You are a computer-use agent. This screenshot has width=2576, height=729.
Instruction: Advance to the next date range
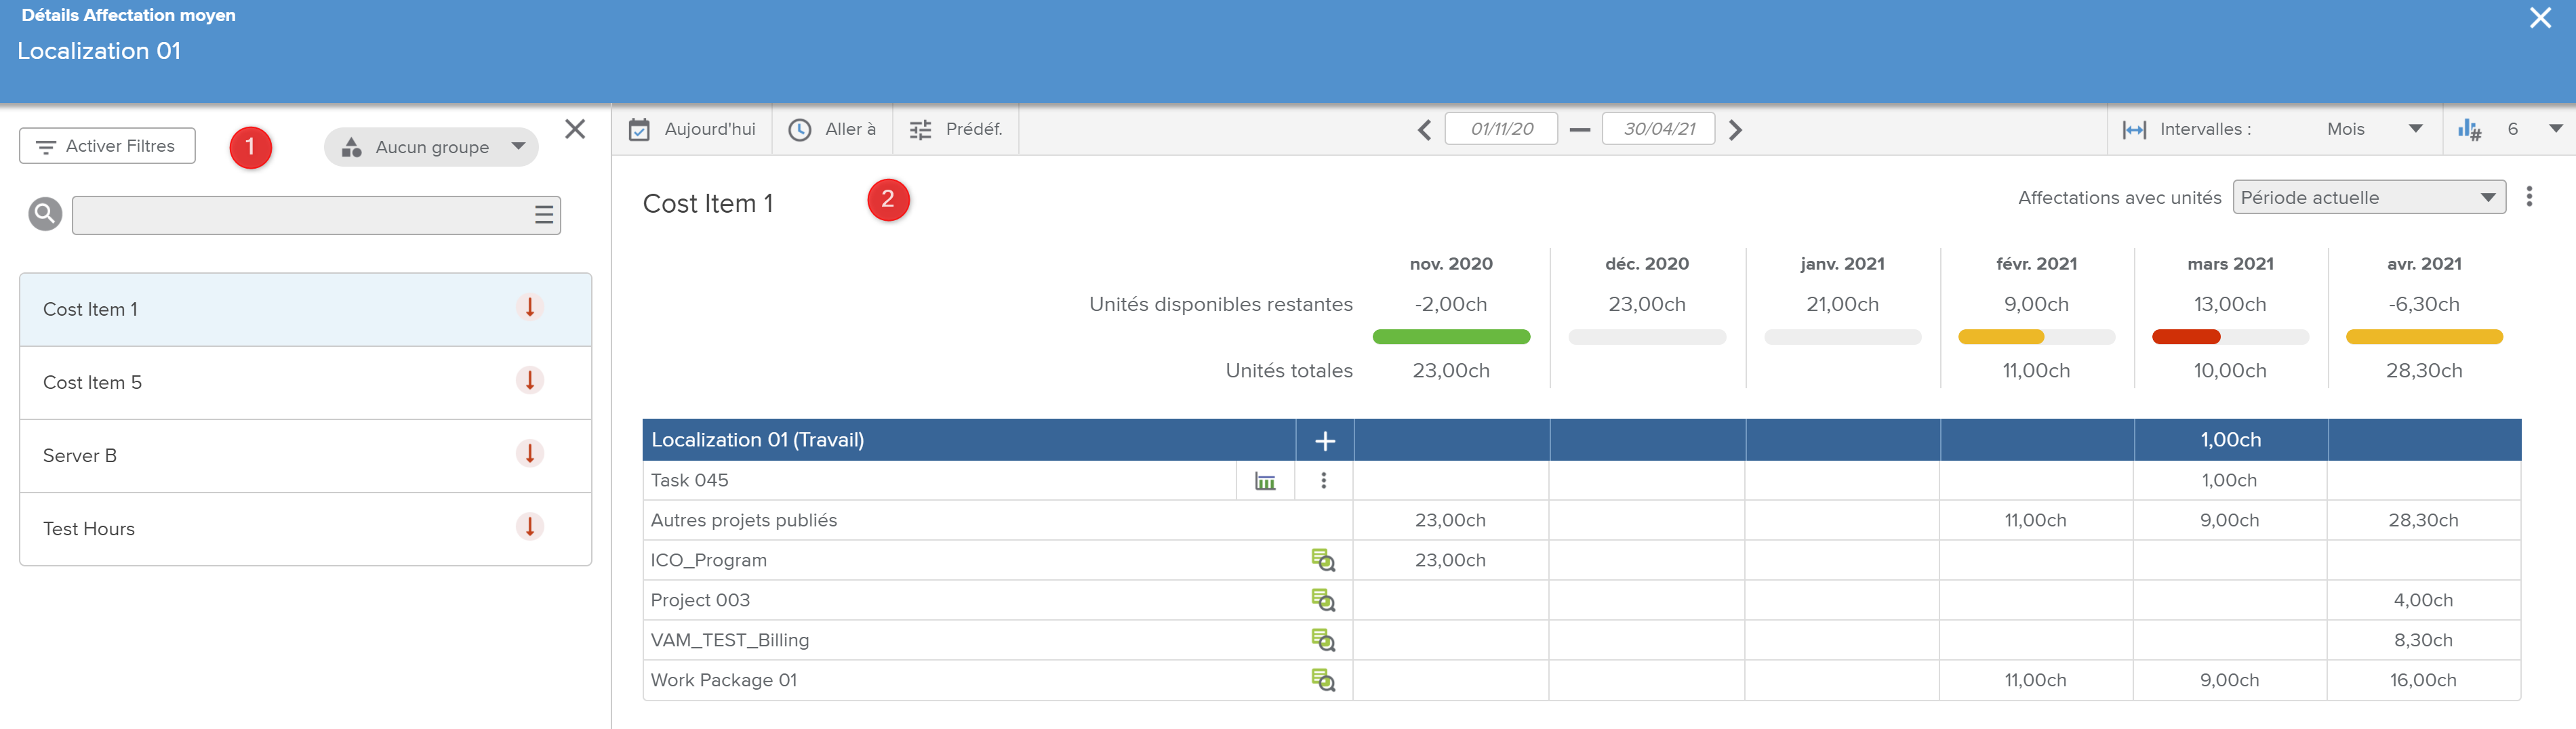tap(1735, 130)
